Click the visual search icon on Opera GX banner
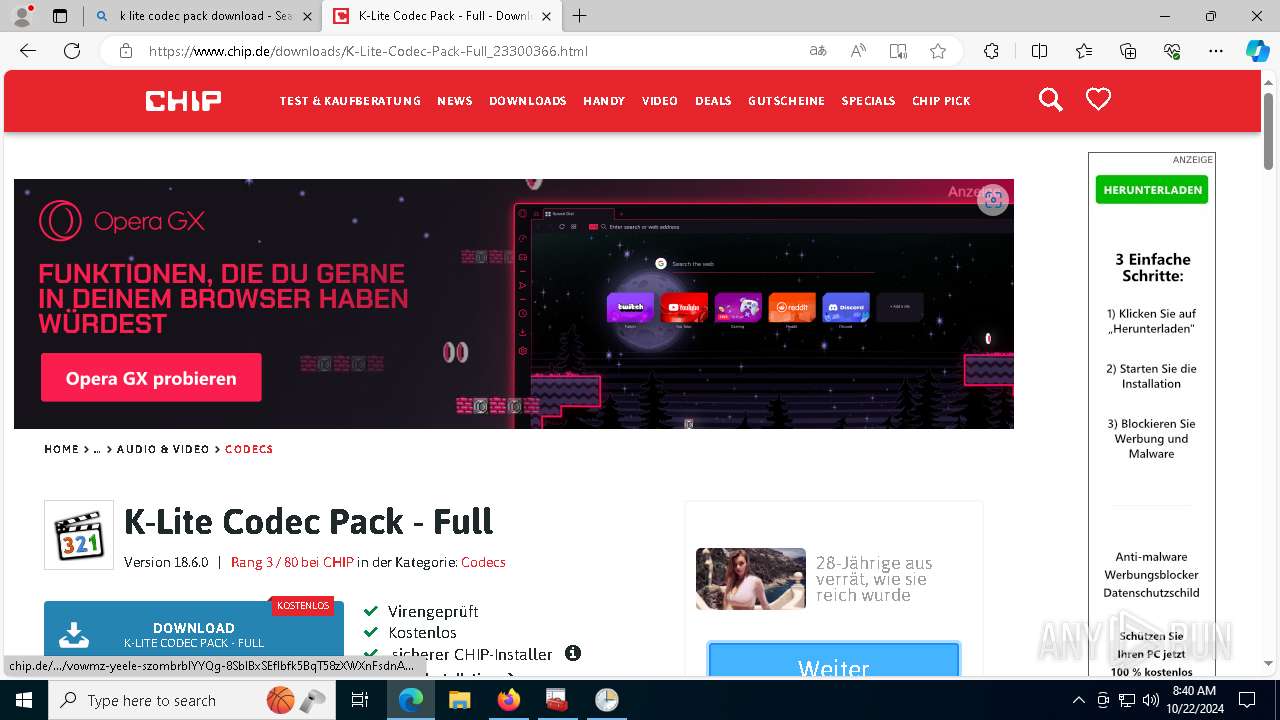This screenshot has height=720, width=1280. (992, 199)
